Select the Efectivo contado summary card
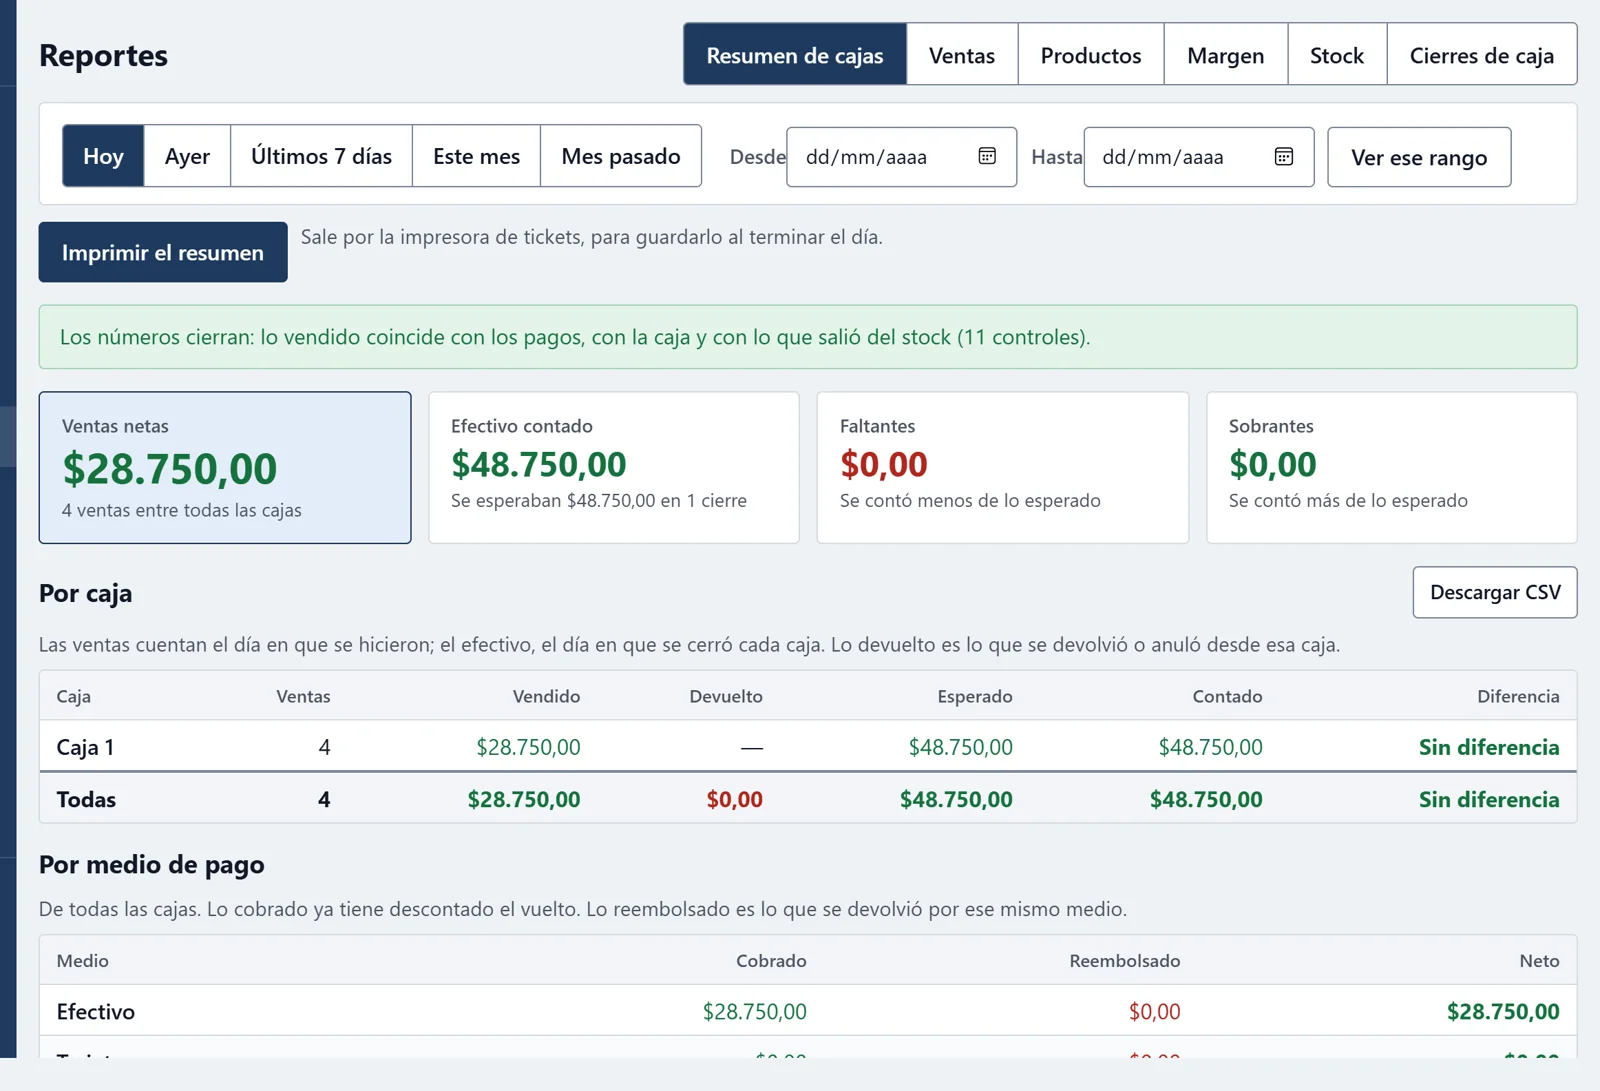 pos(614,467)
